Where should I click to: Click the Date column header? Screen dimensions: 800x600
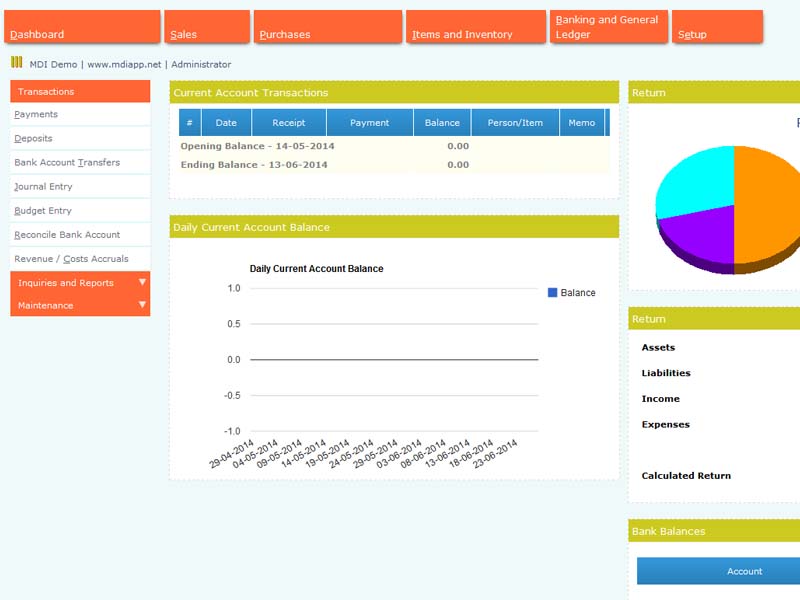[x=226, y=123]
